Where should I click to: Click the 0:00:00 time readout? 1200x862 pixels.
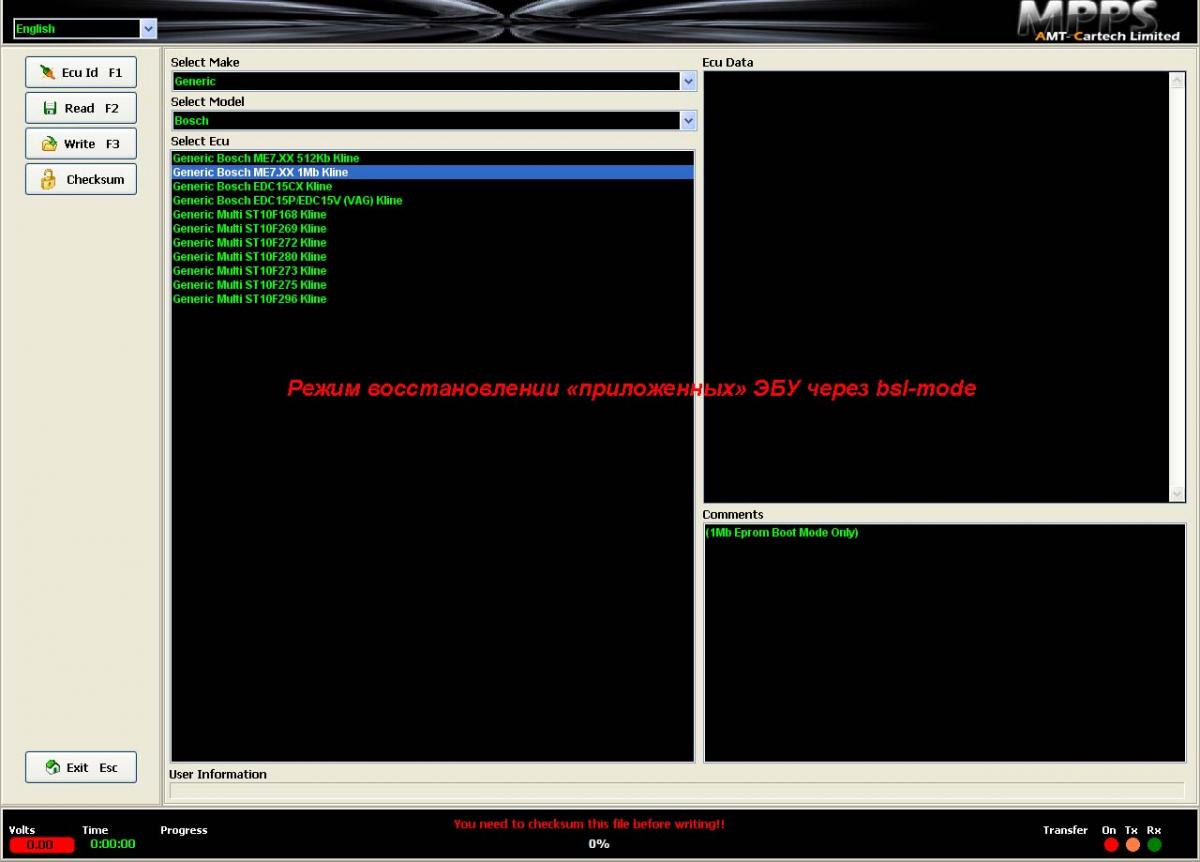coord(113,844)
